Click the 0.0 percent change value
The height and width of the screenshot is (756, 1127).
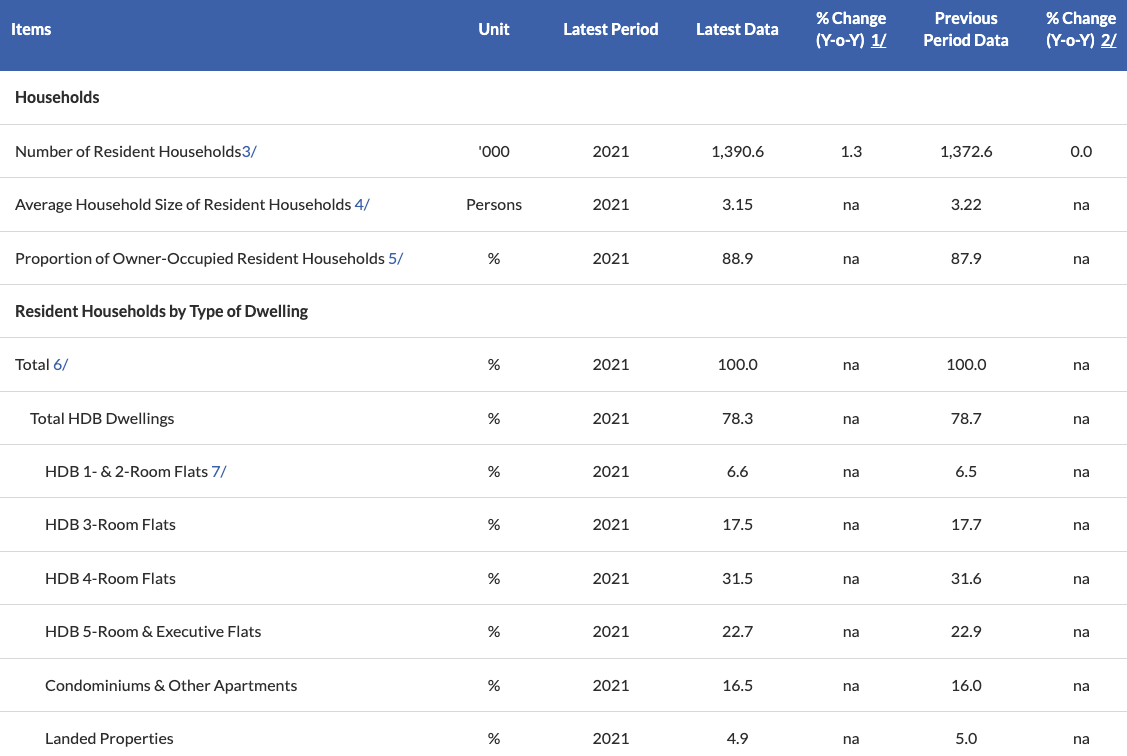(x=1081, y=152)
